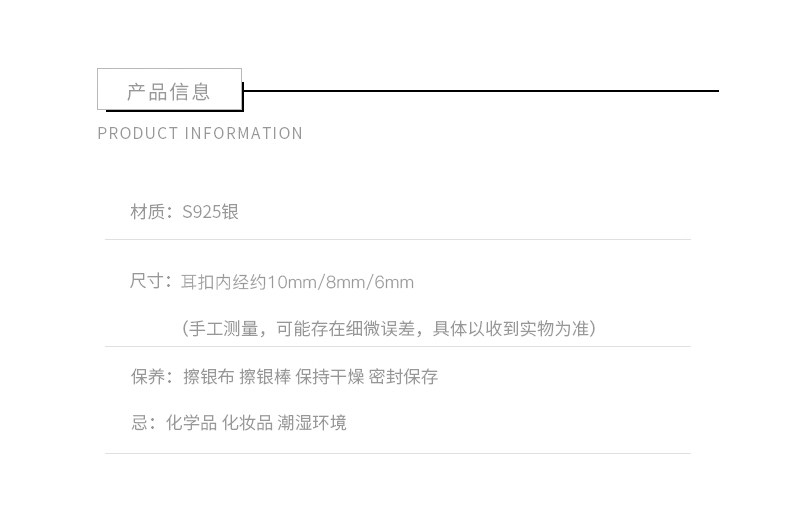Click the 化学品 text
The image size is (790, 518).
pyautogui.click(x=190, y=423)
